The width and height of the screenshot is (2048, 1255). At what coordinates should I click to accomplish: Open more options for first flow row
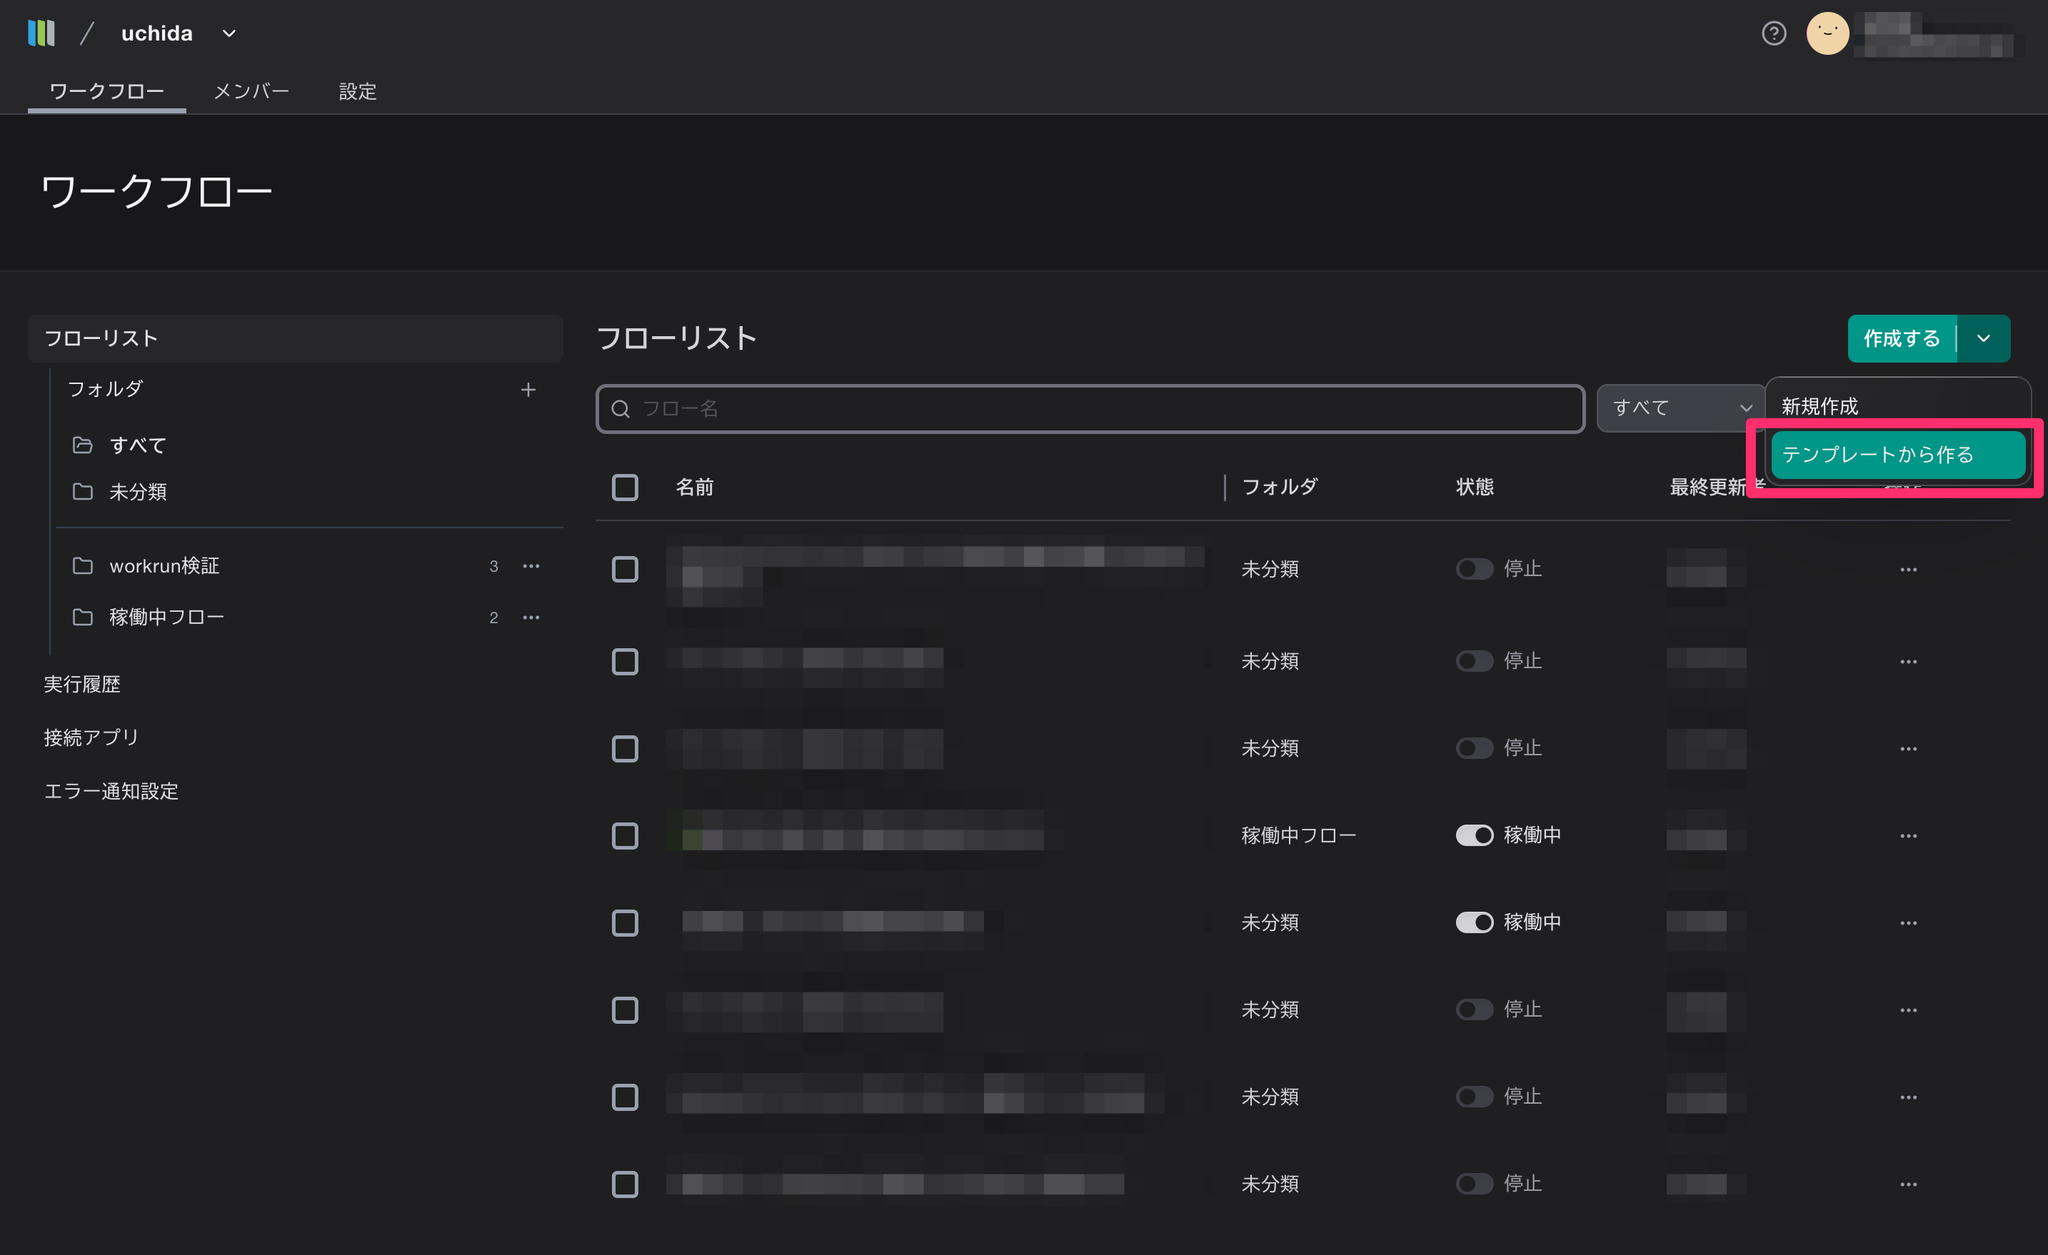[x=1908, y=570]
